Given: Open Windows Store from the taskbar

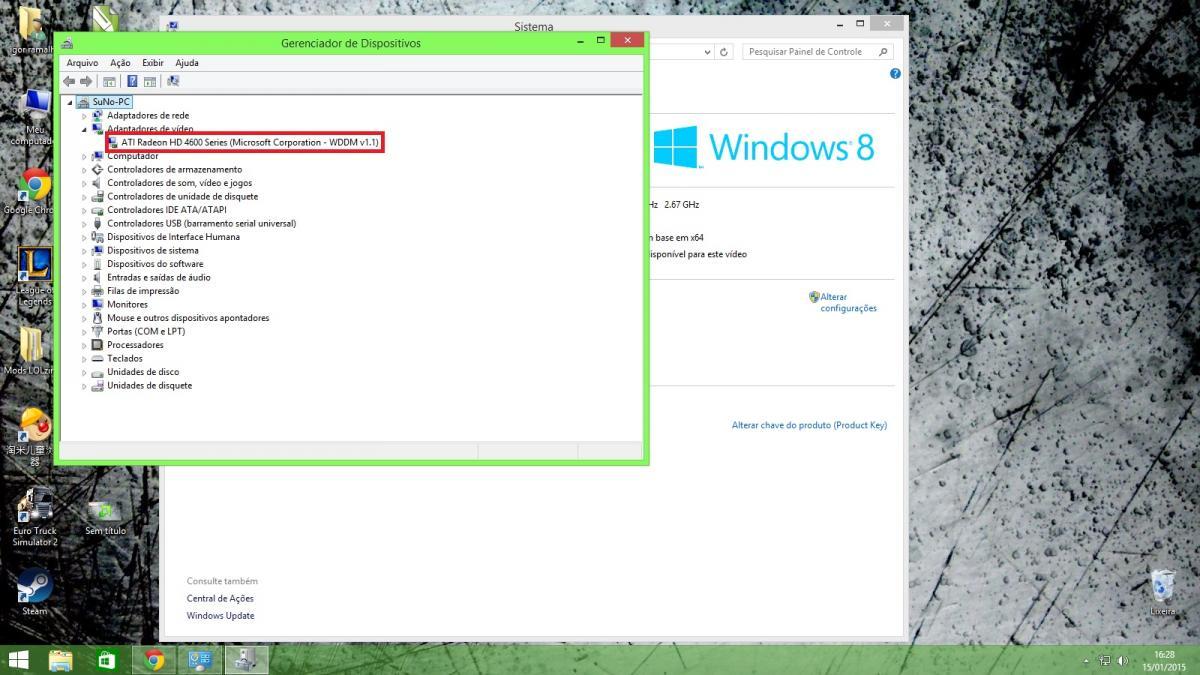Looking at the screenshot, I should pyautogui.click(x=107, y=660).
